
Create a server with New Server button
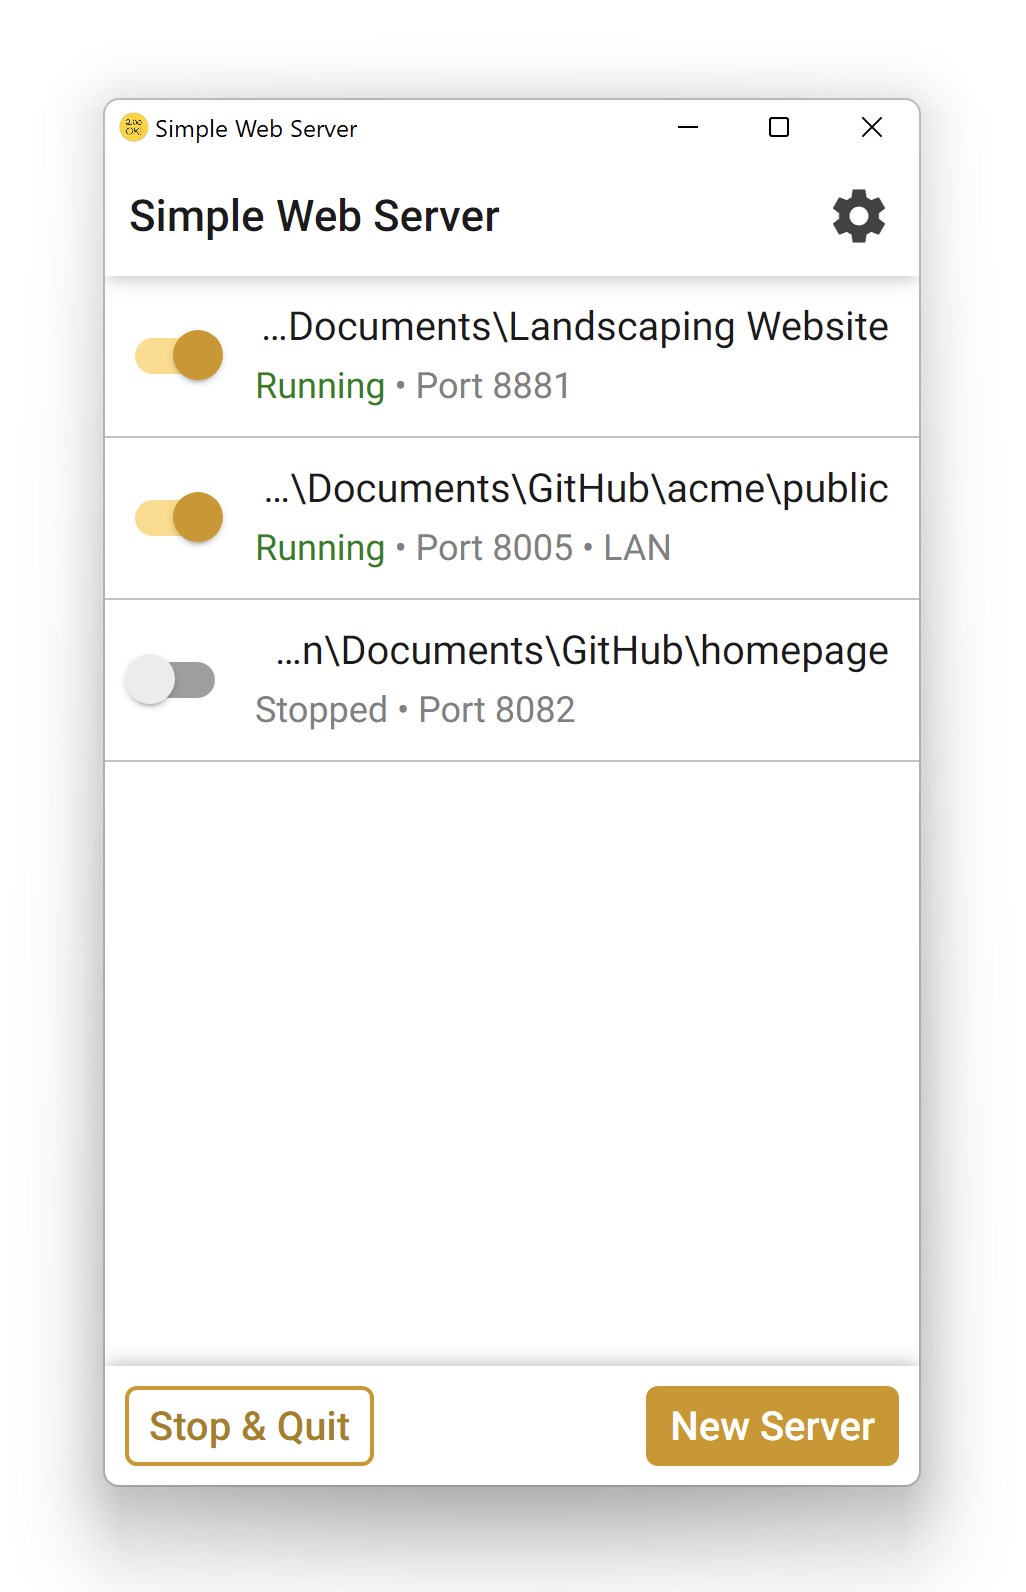pyautogui.click(x=772, y=1426)
